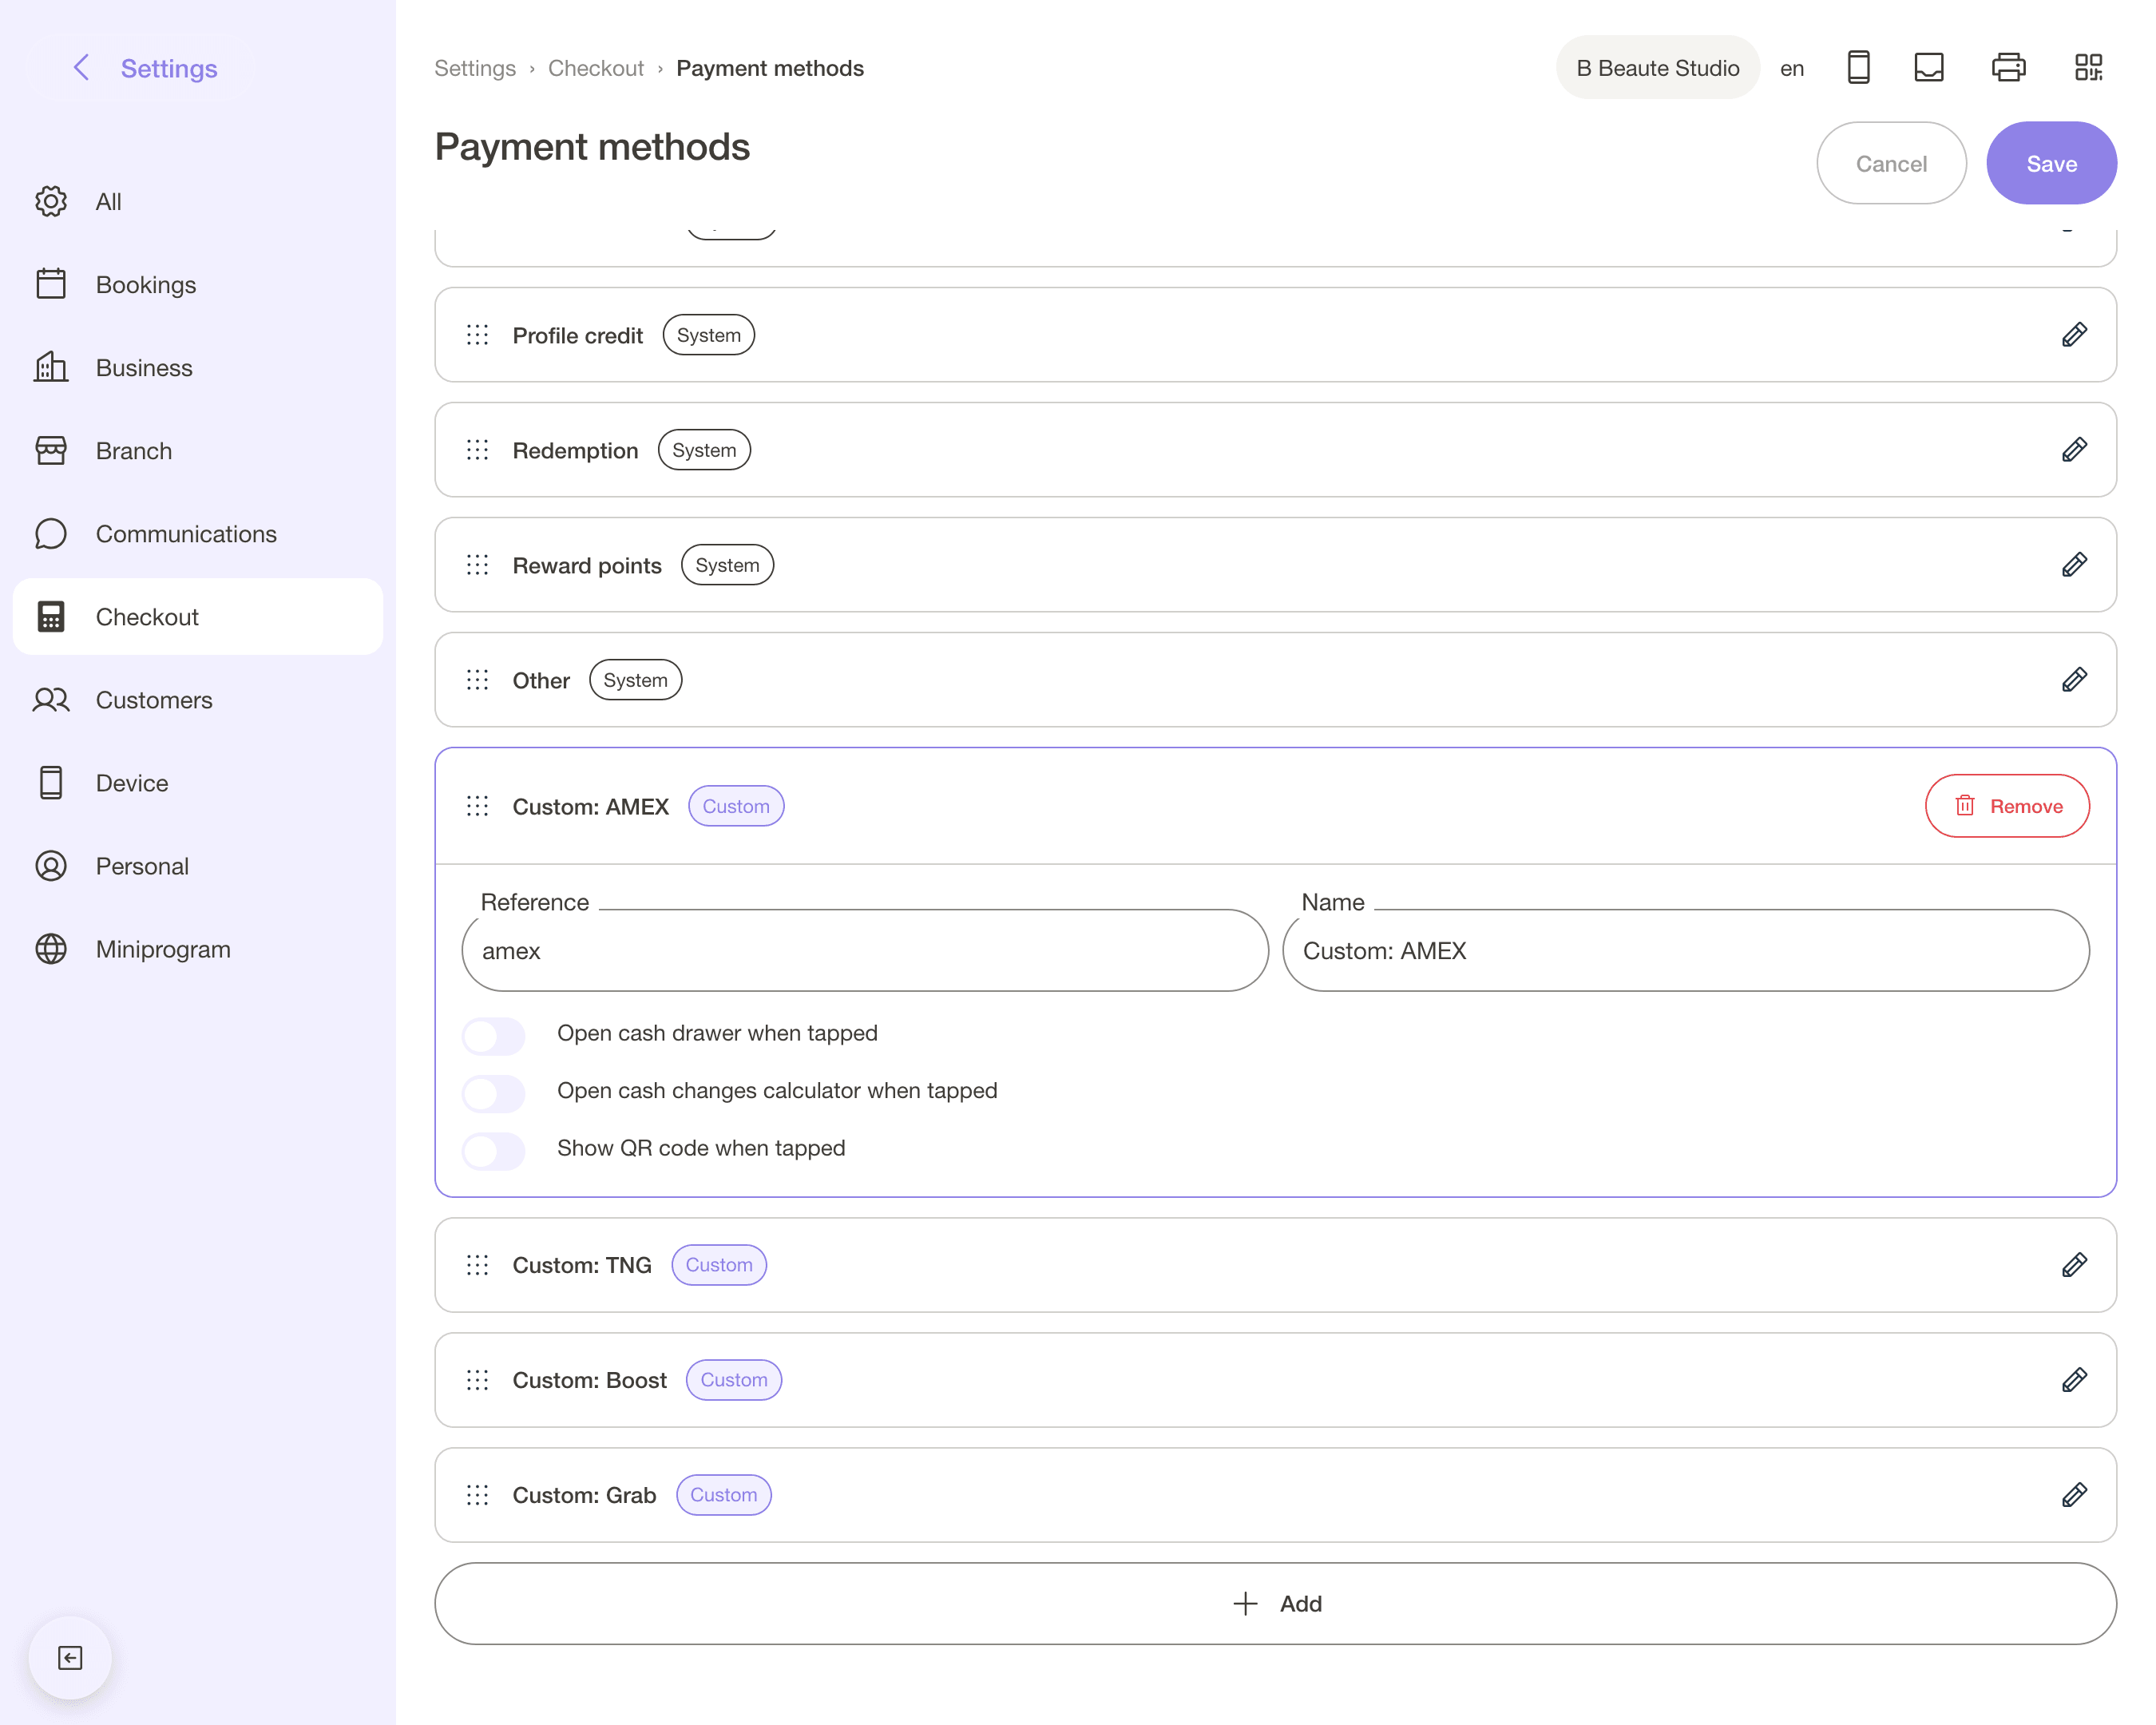The height and width of the screenshot is (1725, 2156).
Task: Open the printer icon in header
Action: 2008,68
